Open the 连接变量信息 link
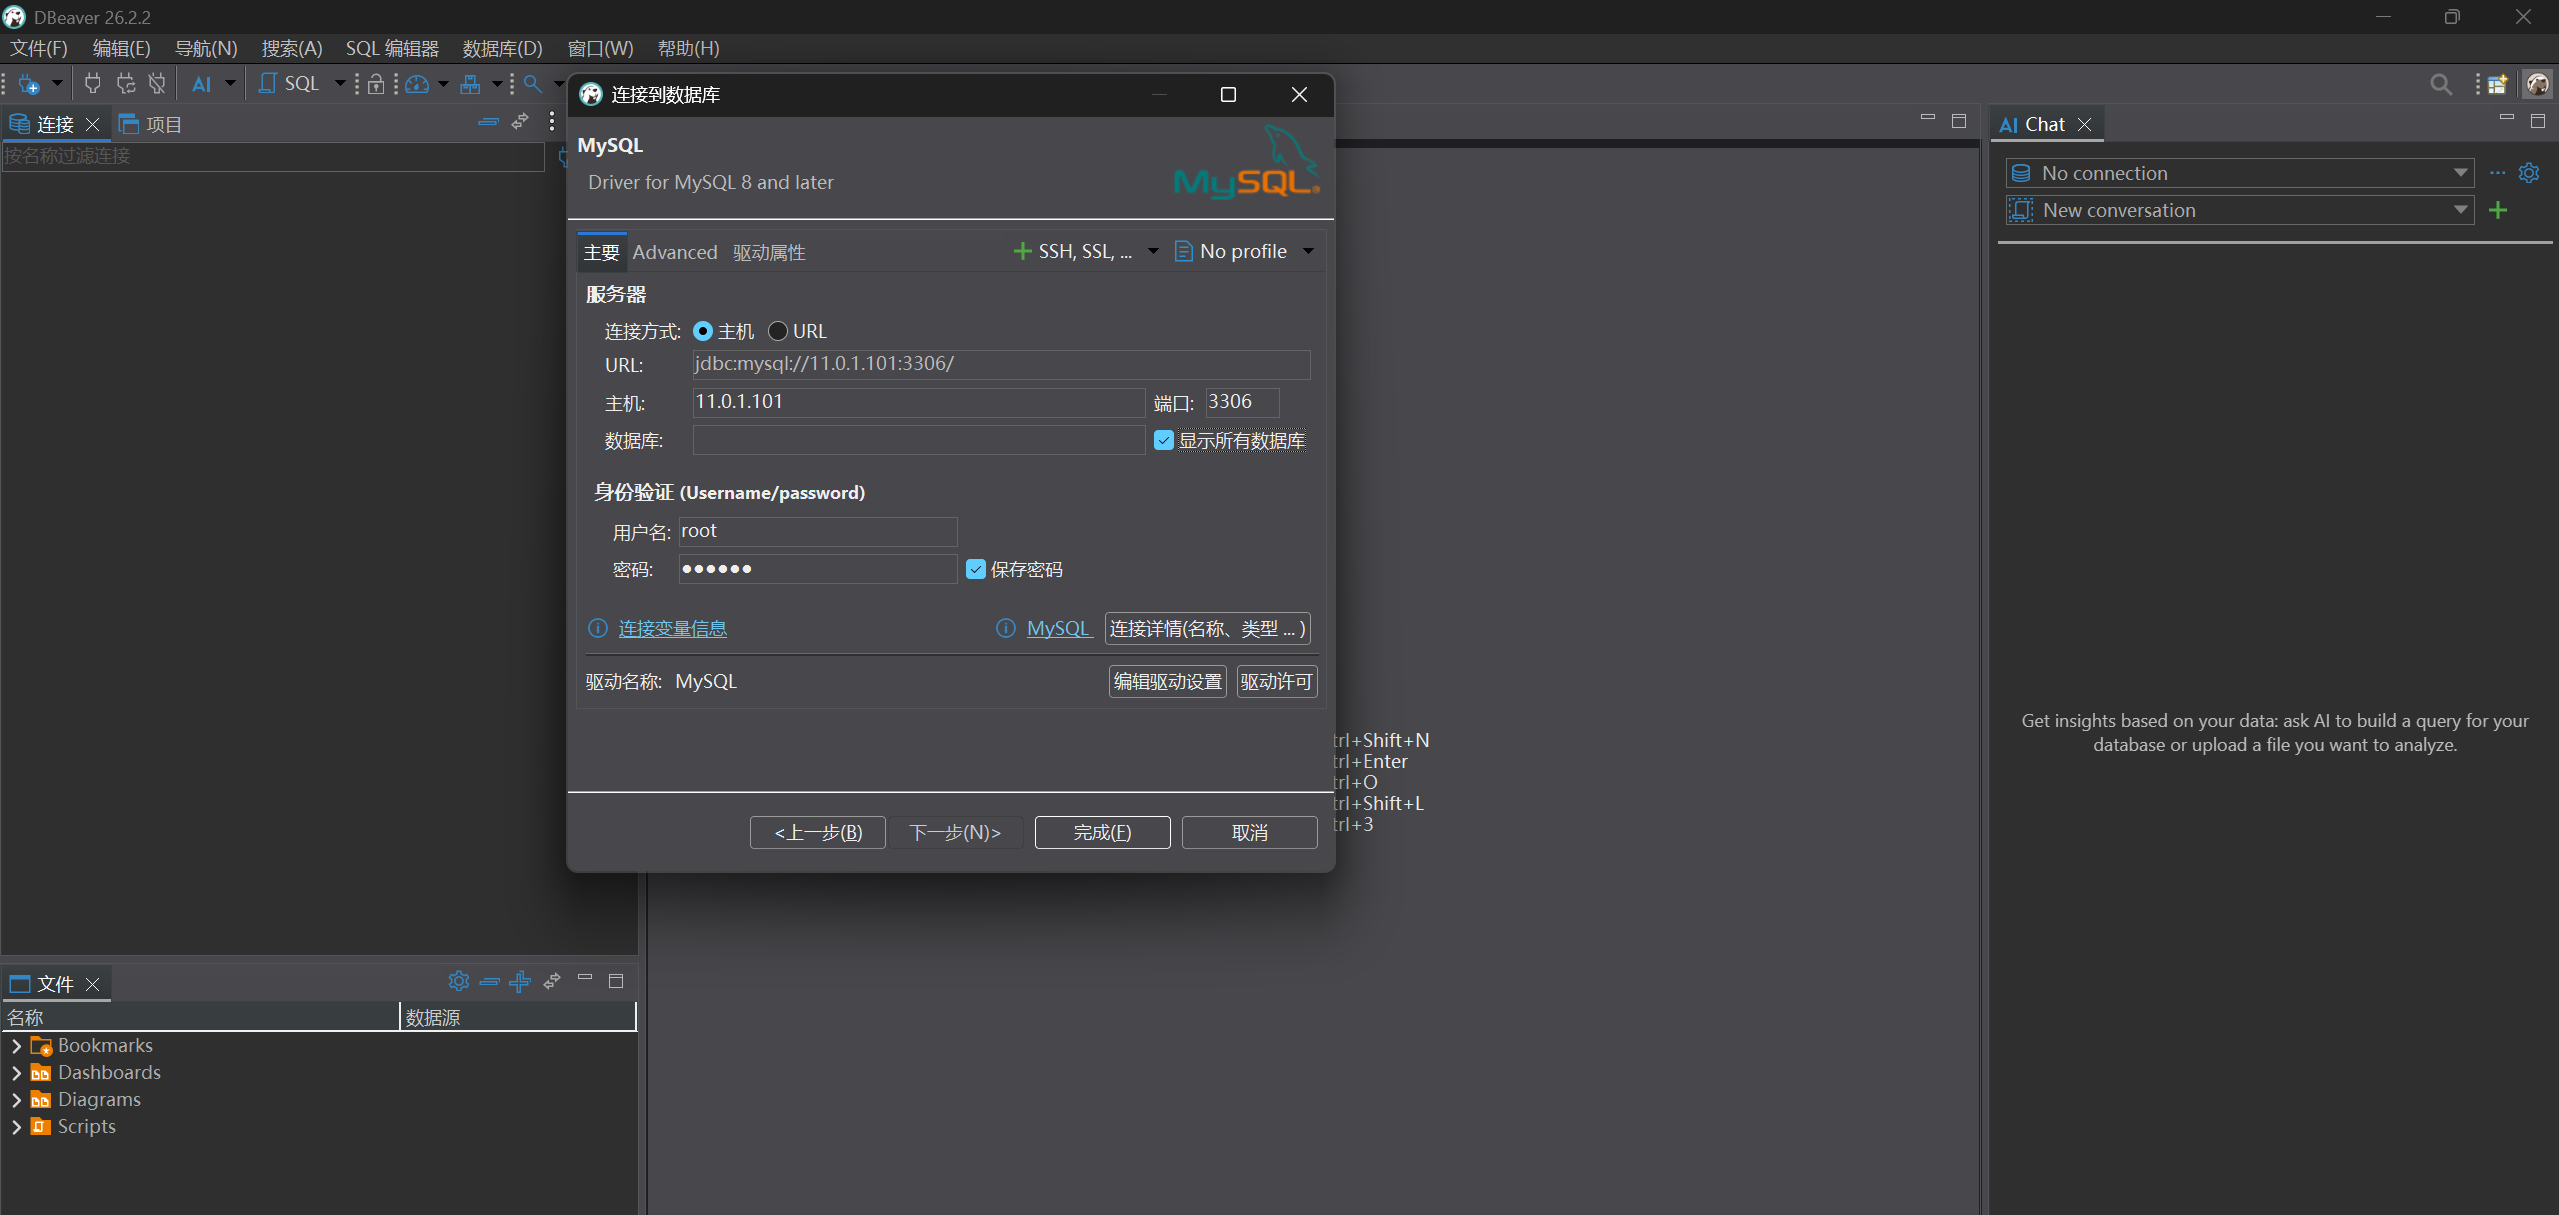2559x1215 pixels. [x=672, y=628]
